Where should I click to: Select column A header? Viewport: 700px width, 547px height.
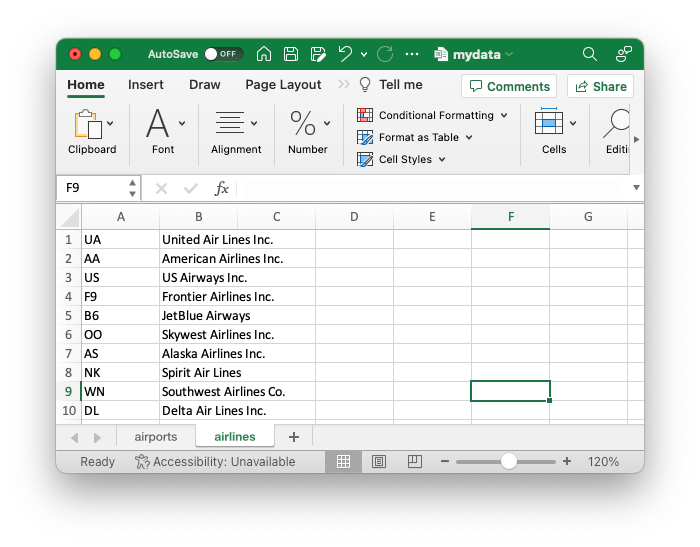point(121,217)
